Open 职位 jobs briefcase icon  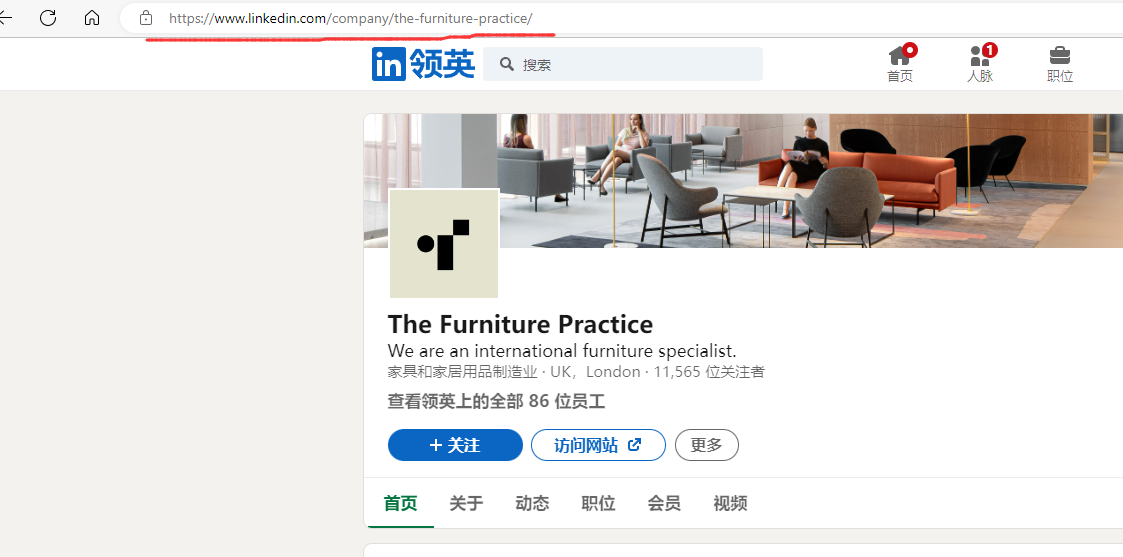pyautogui.click(x=1060, y=64)
